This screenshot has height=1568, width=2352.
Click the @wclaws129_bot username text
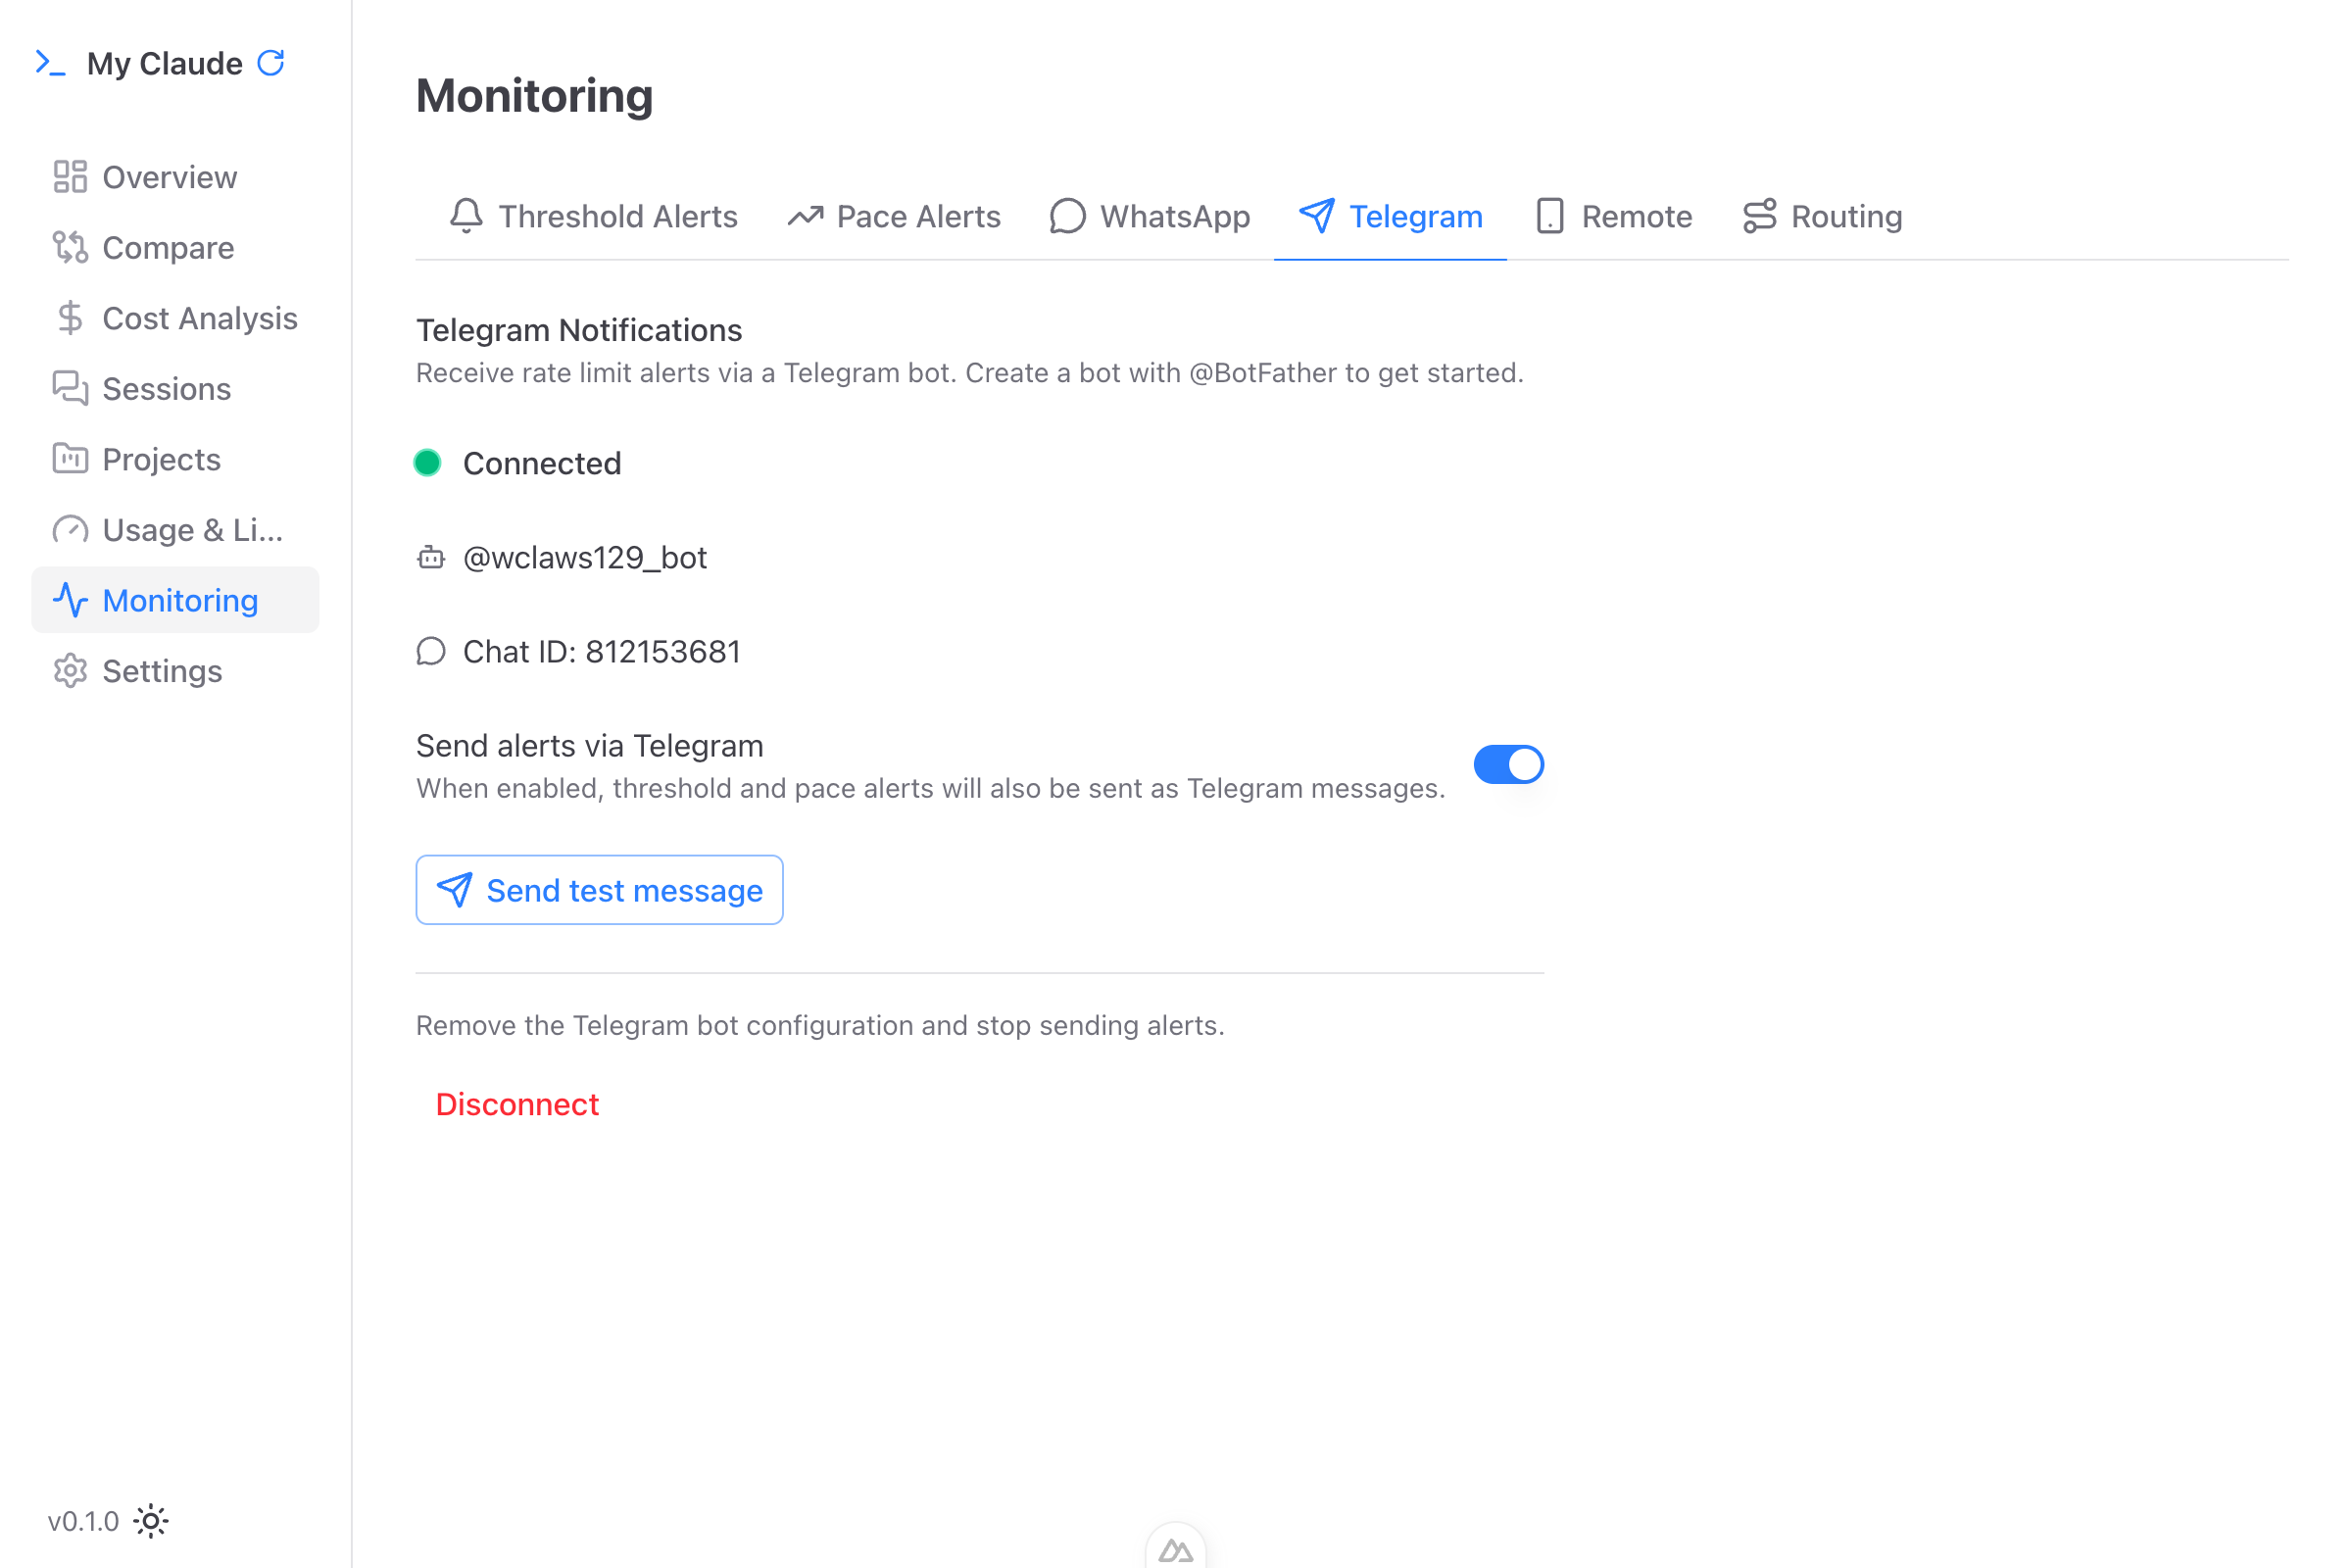tap(585, 557)
